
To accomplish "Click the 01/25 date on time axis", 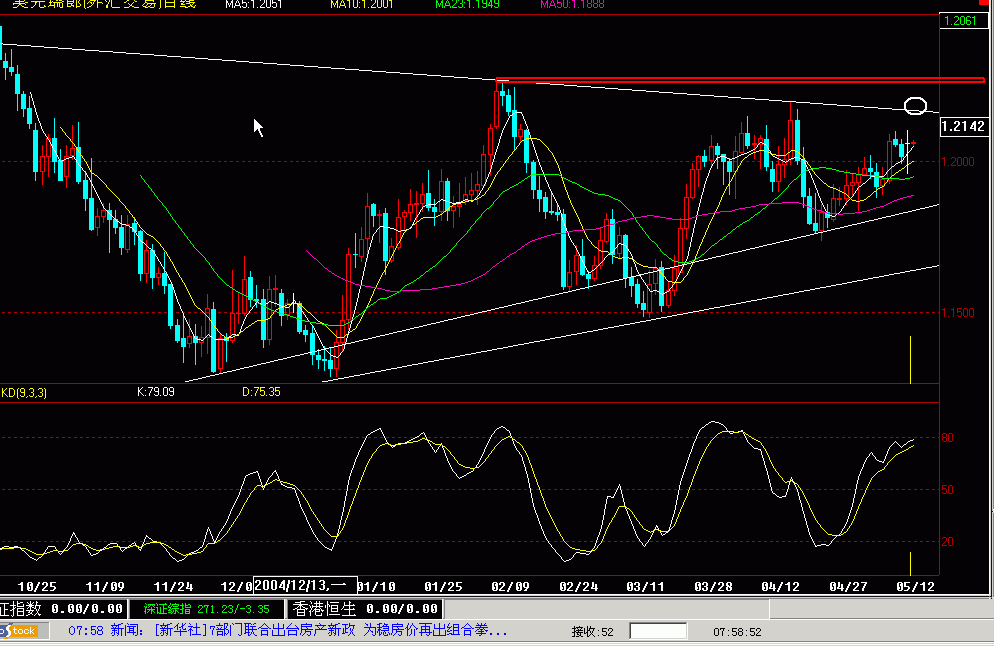I will point(443,586).
